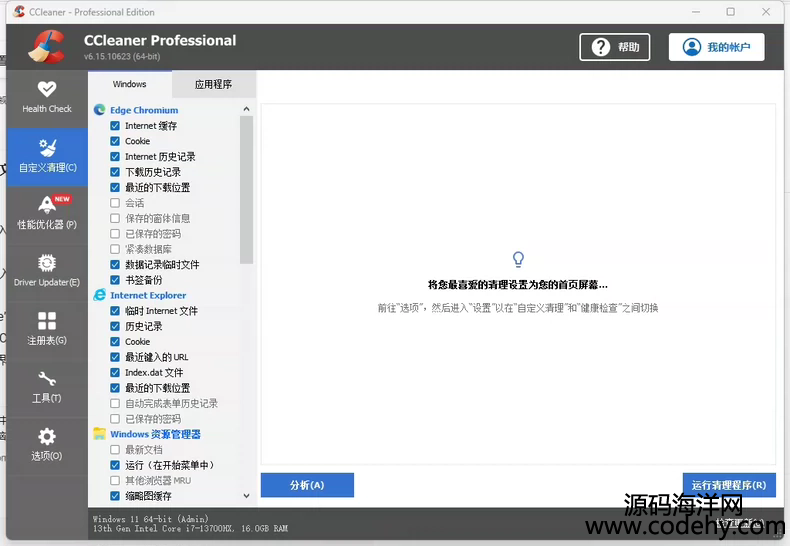This screenshot has width=790, height=546.
Task: Open the 性能优化器 rocket icon
Action: coord(47,204)
